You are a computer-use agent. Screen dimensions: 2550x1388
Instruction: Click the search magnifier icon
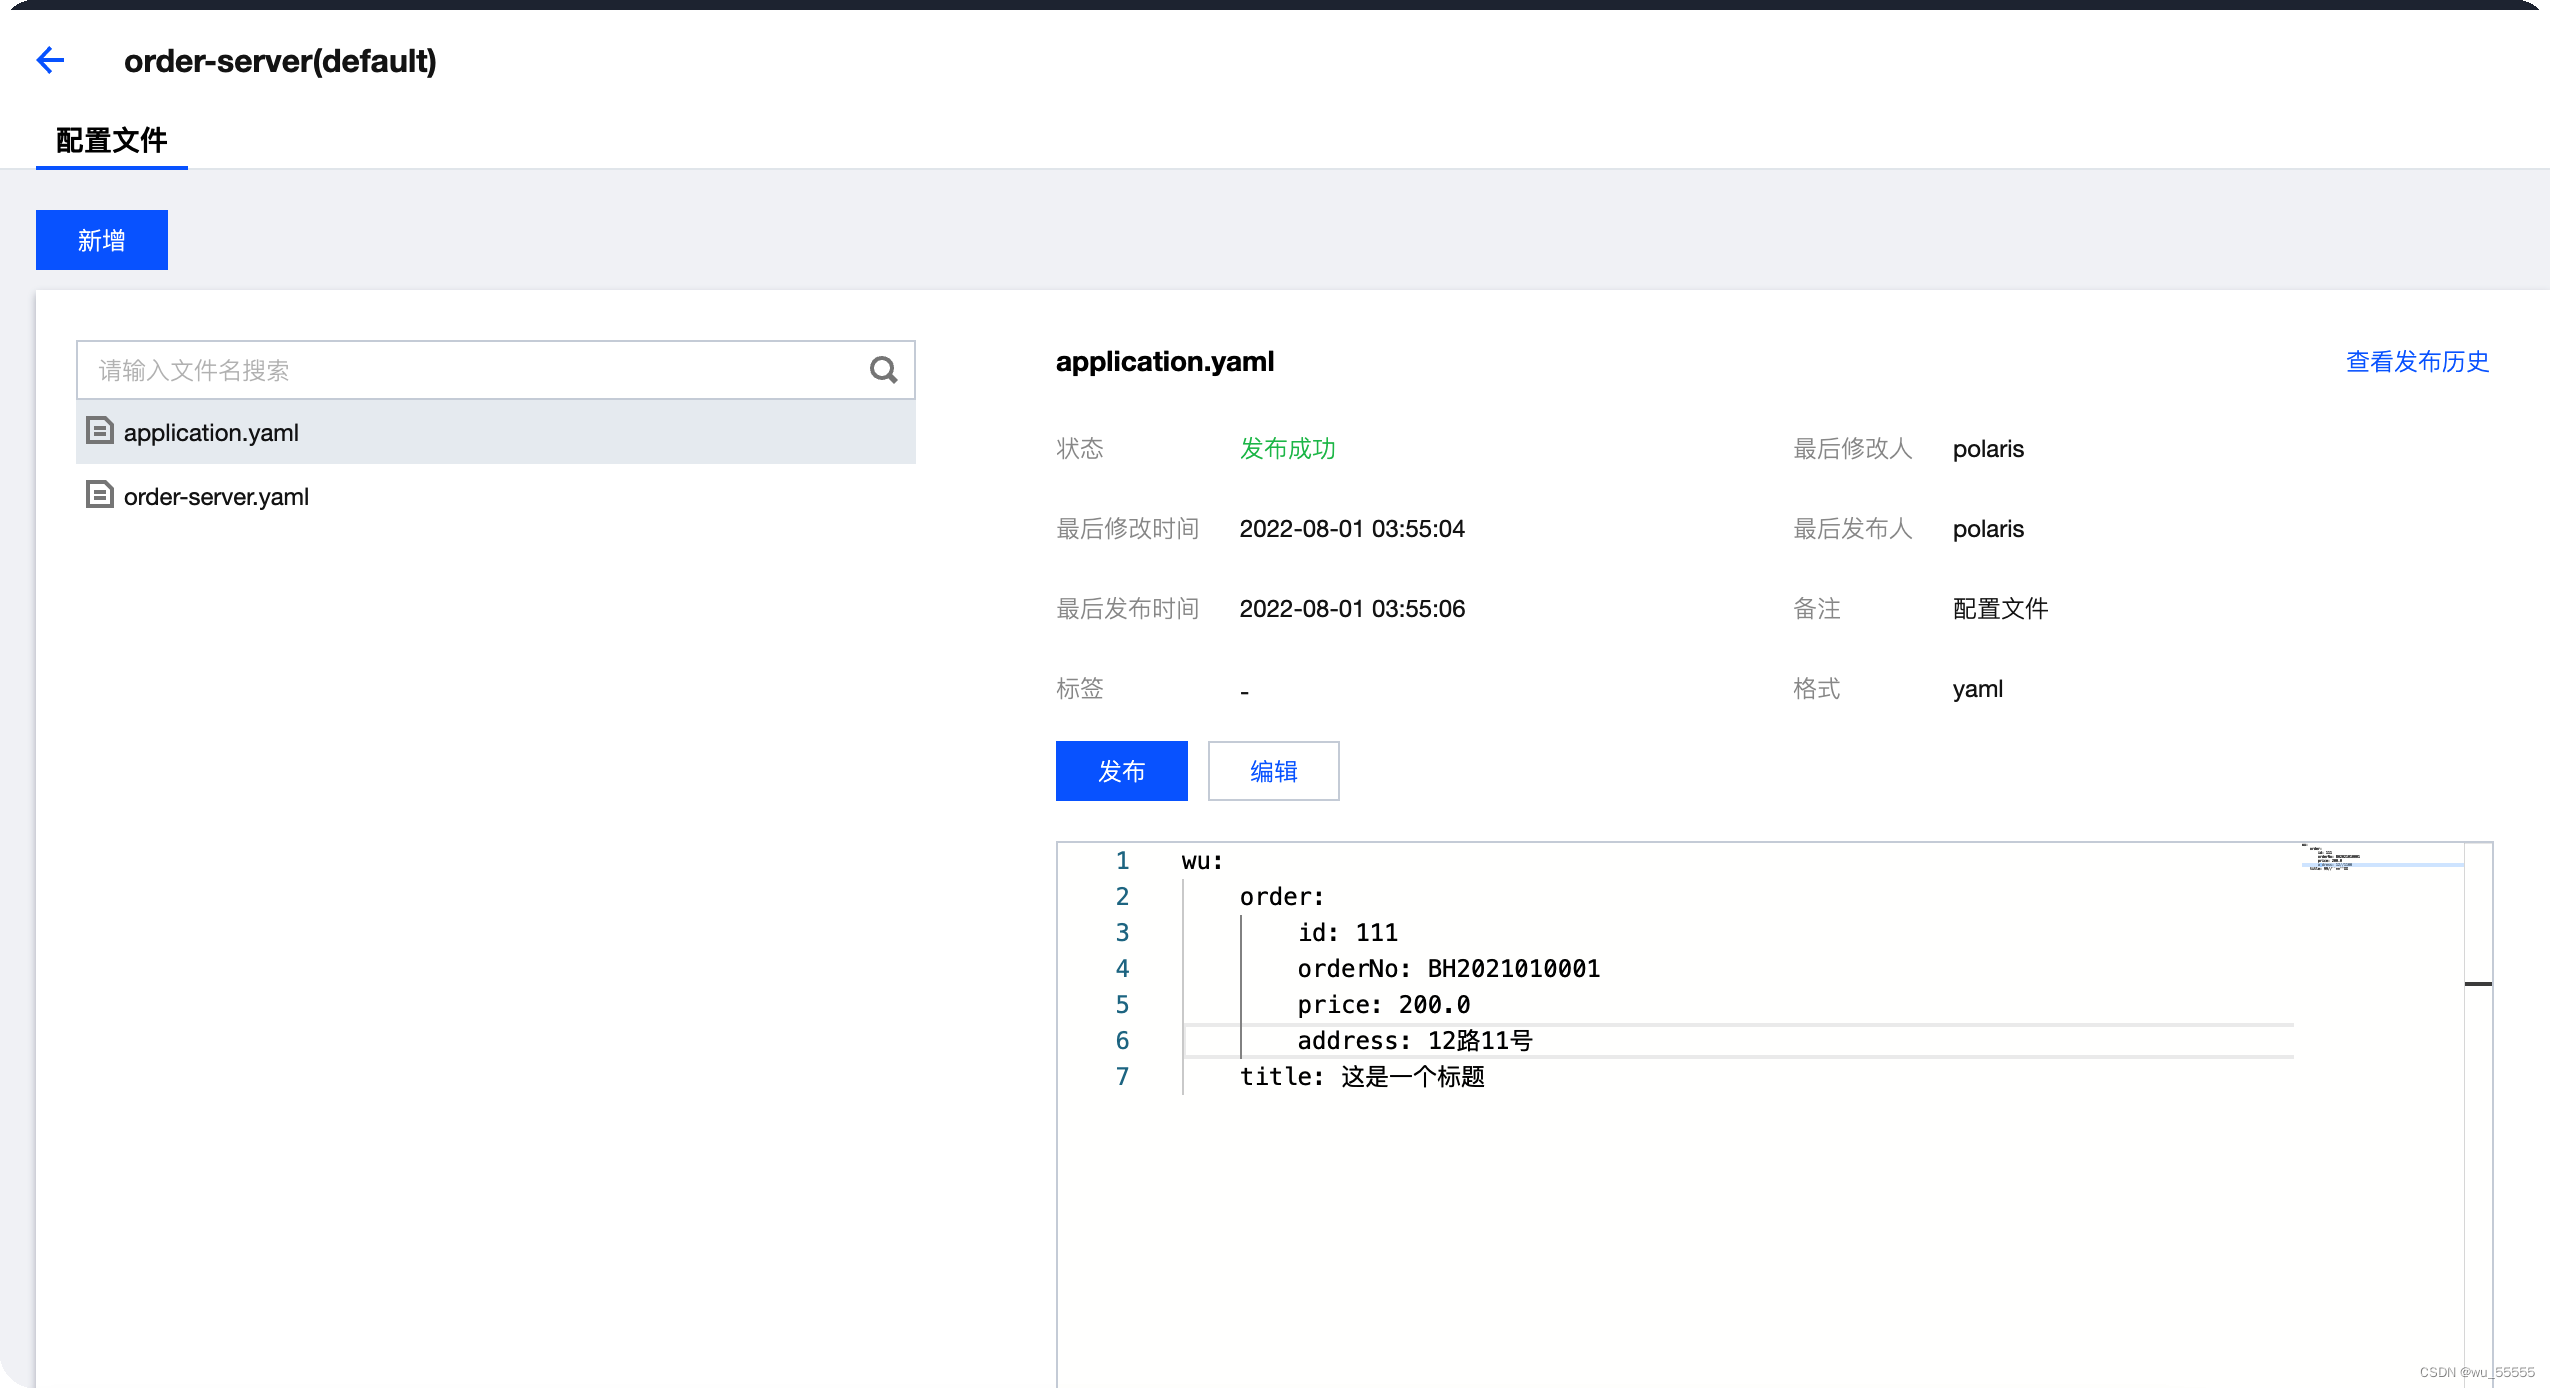tap(883, 371)
